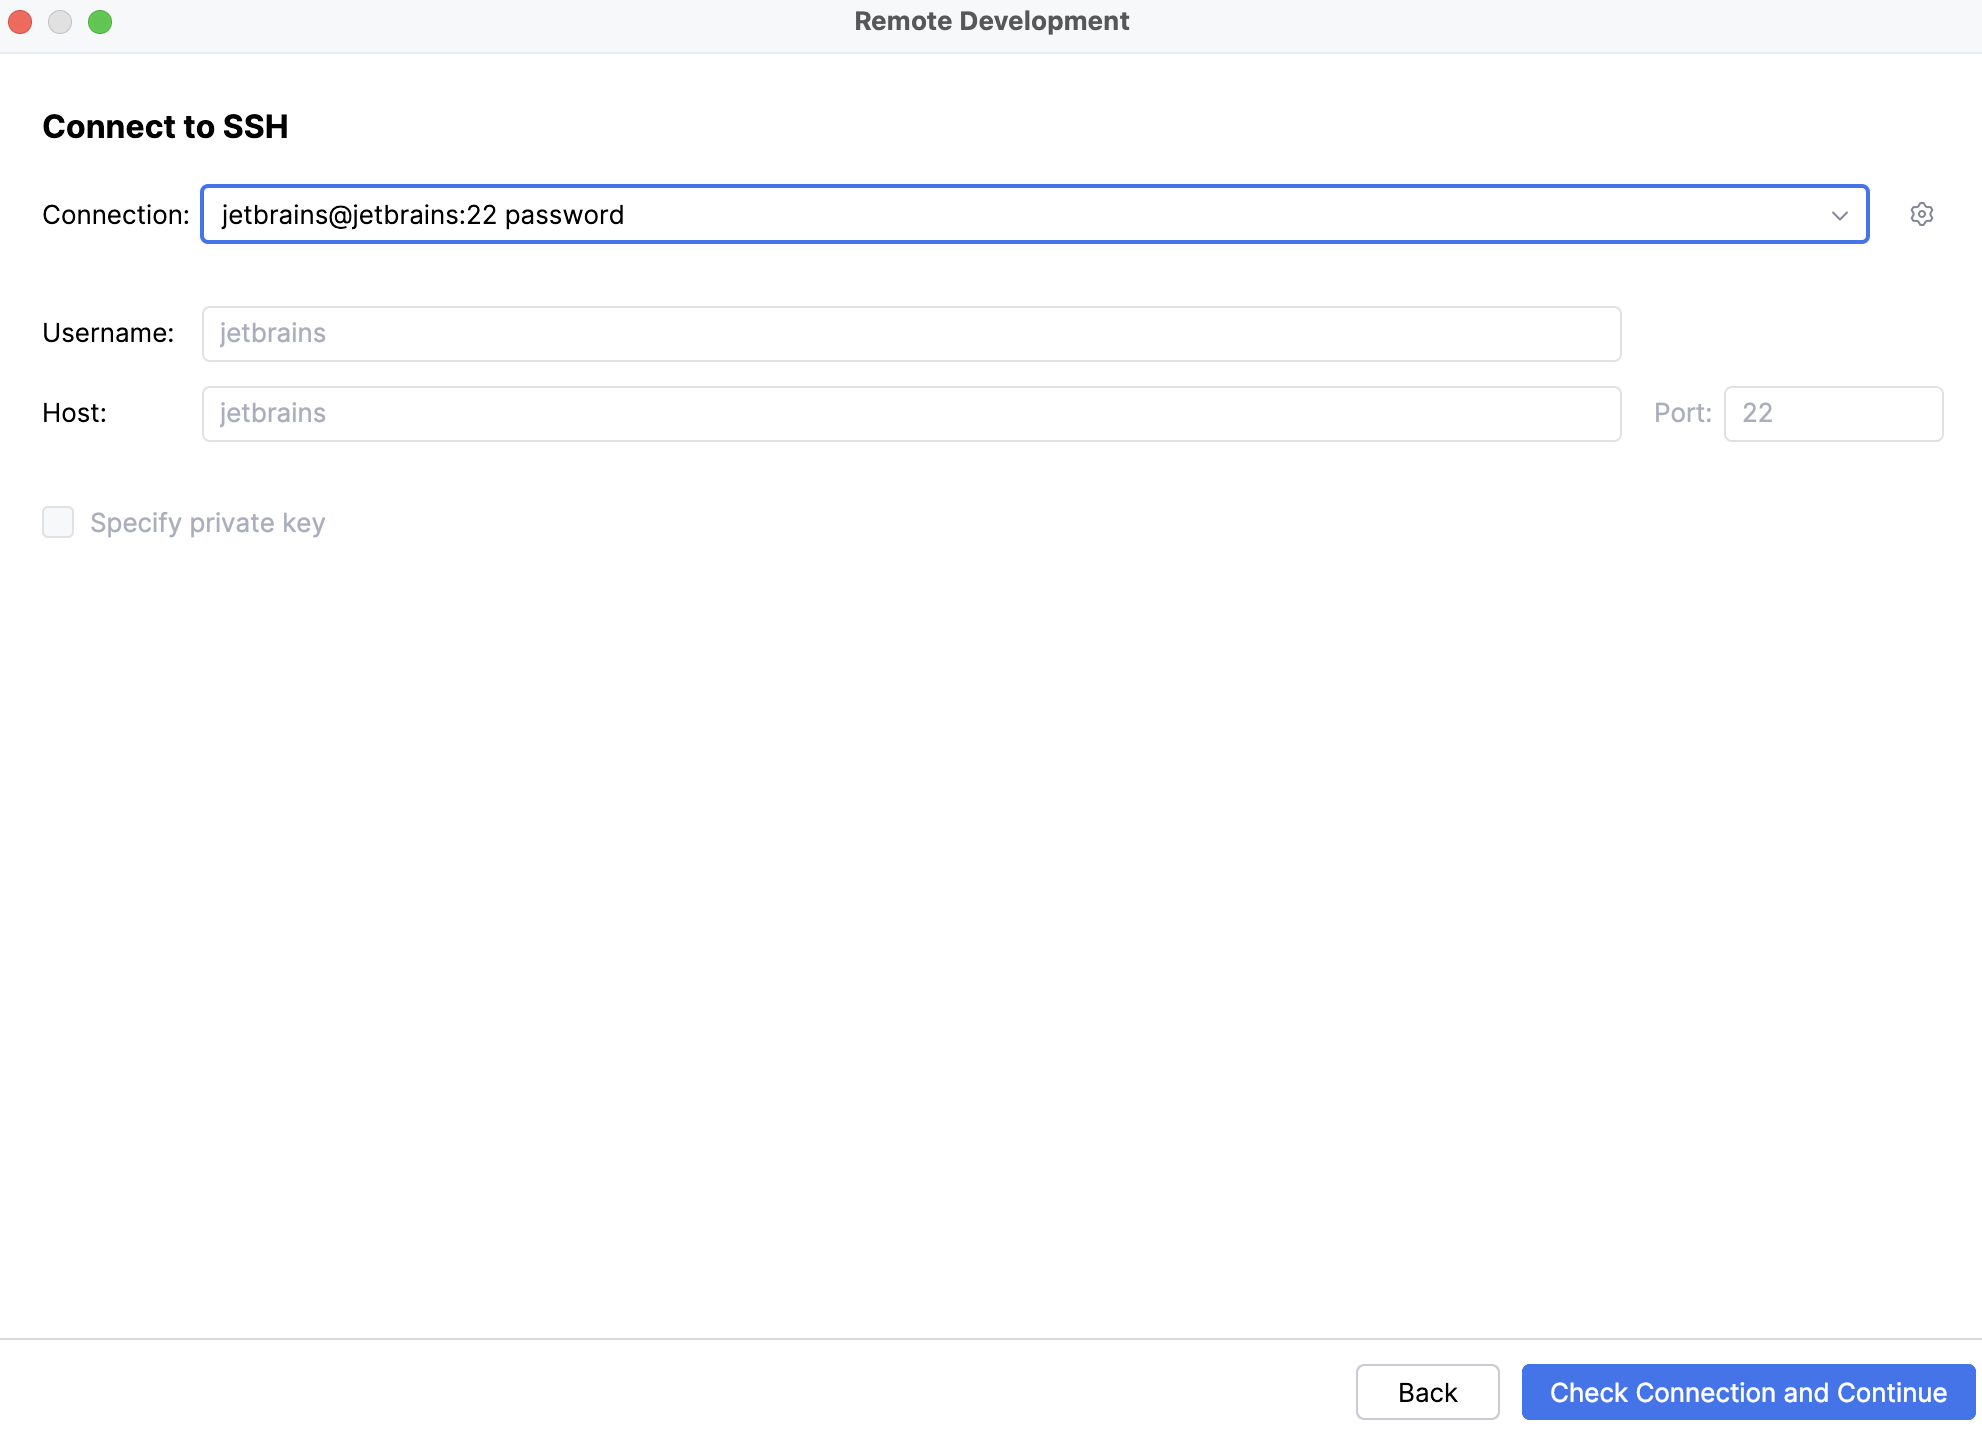This screenshot has width=1982, height=1436.
Task: Select the Port number field
Action: click(1833, 413)
